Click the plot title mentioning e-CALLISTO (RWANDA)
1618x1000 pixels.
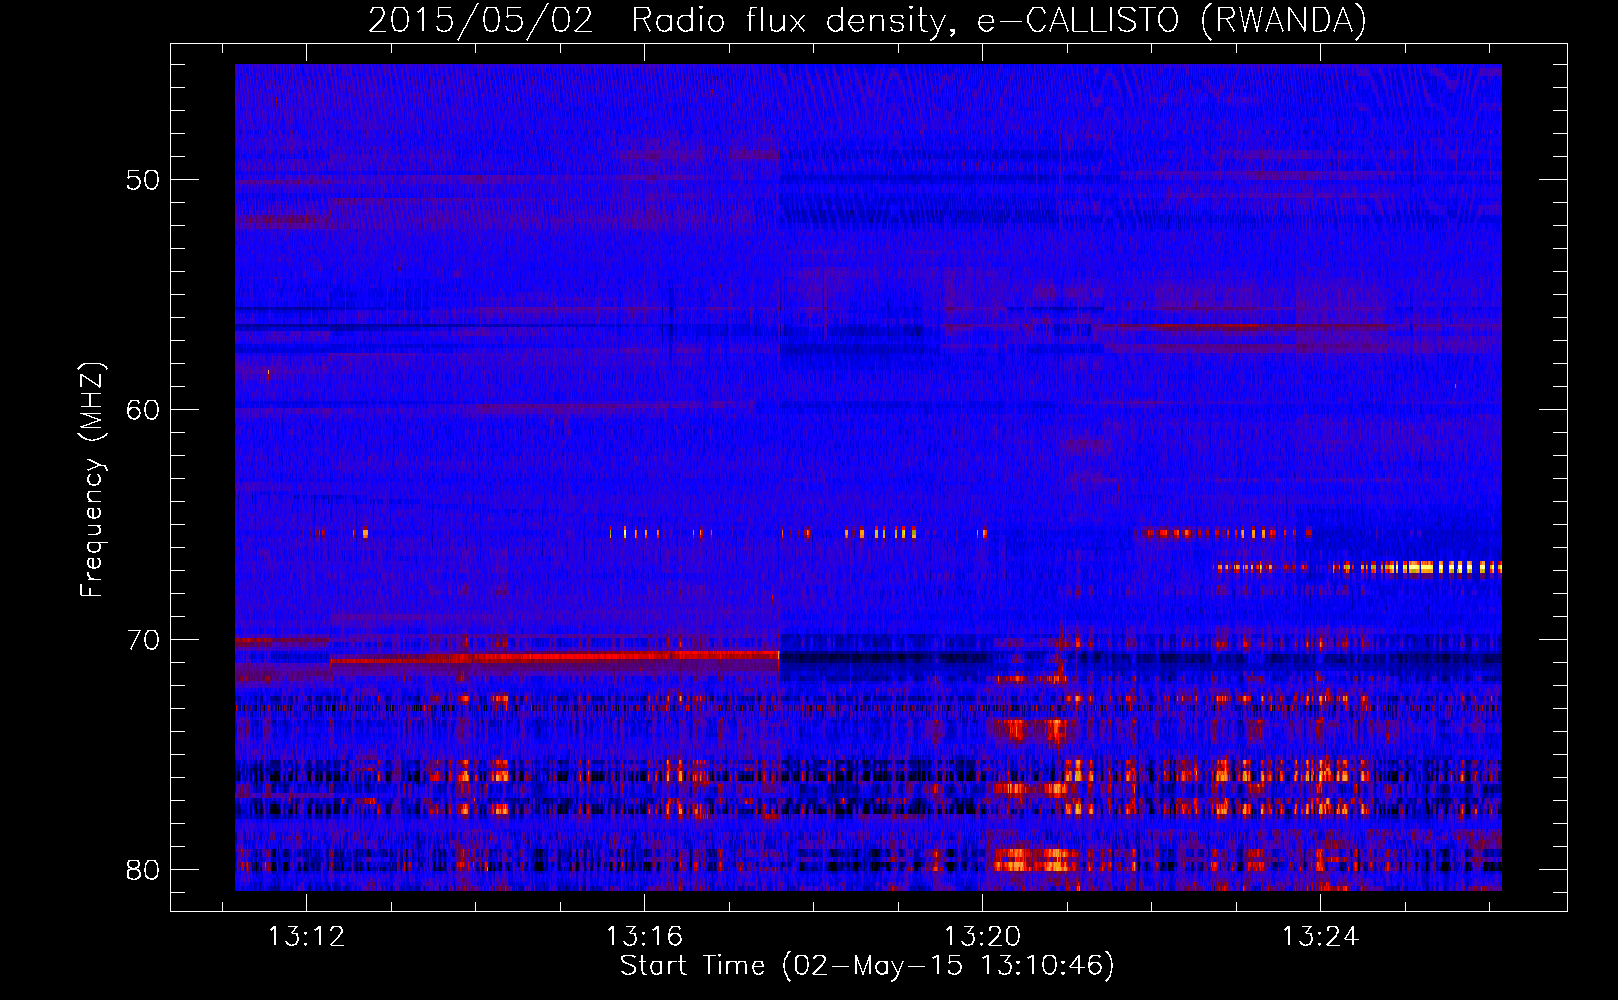pos(867,20)
